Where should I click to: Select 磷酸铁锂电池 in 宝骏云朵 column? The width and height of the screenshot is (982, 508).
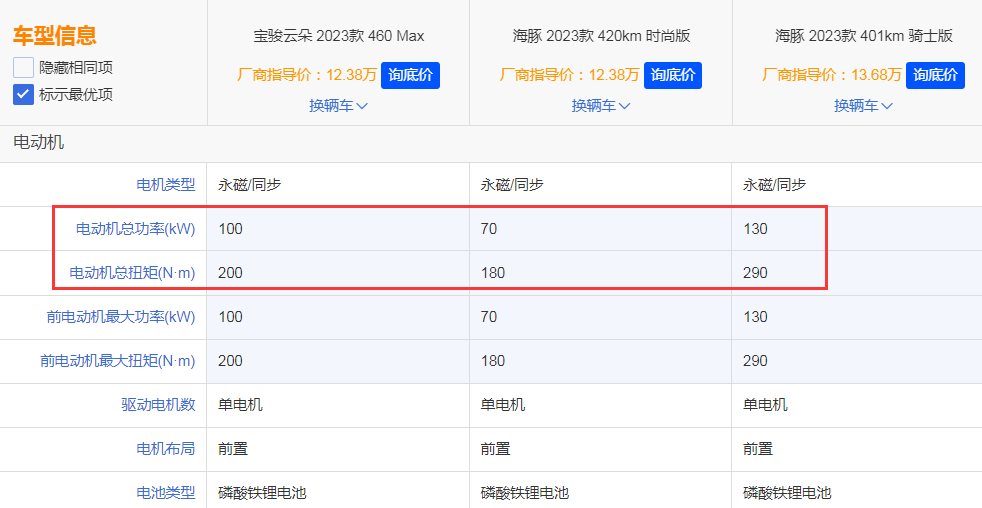[262, 492]
